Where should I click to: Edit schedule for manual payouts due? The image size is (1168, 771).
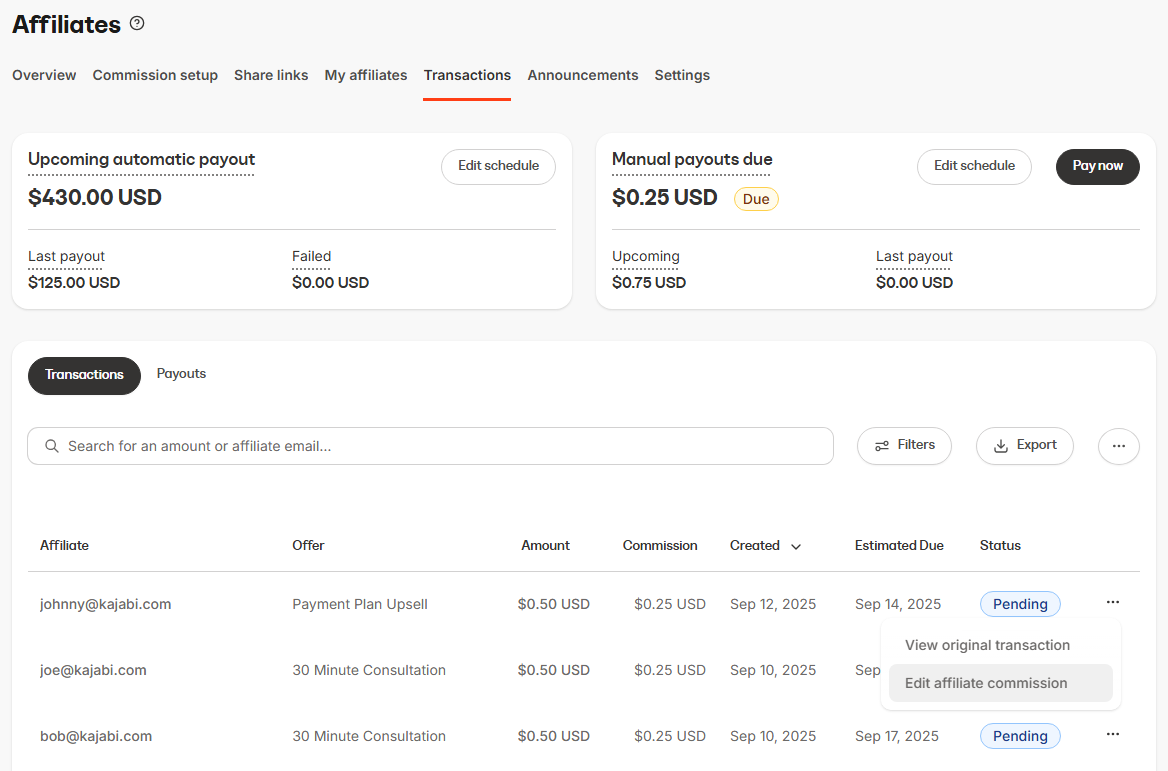(x=974, y=166)
